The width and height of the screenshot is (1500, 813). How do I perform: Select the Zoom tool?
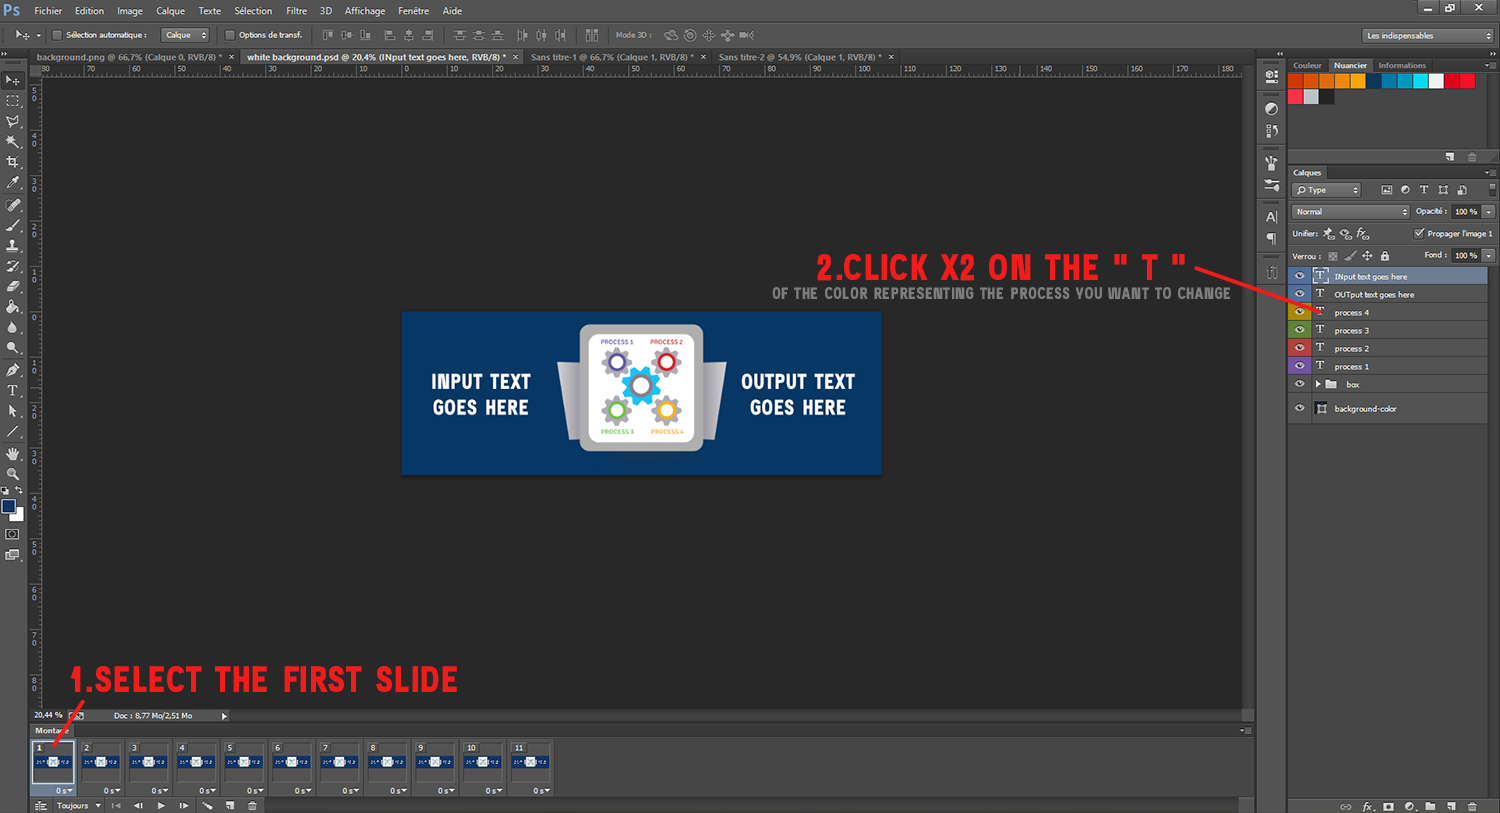coord(13,472)
